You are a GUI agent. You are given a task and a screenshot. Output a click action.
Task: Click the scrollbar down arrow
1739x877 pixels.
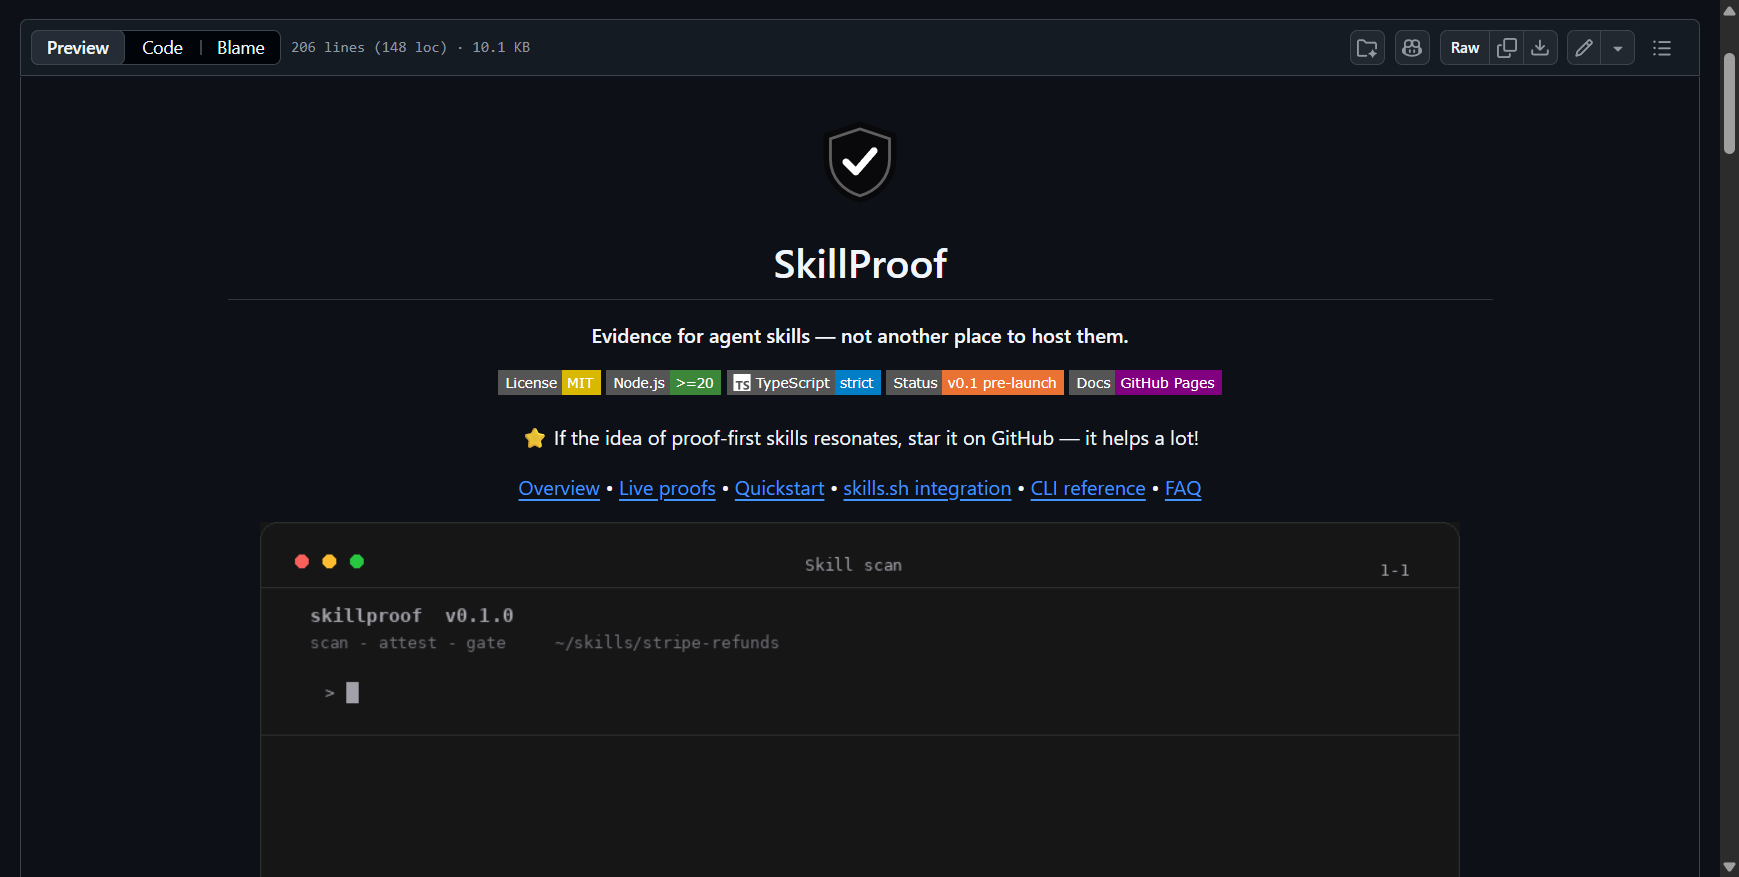pos(1729,867)
